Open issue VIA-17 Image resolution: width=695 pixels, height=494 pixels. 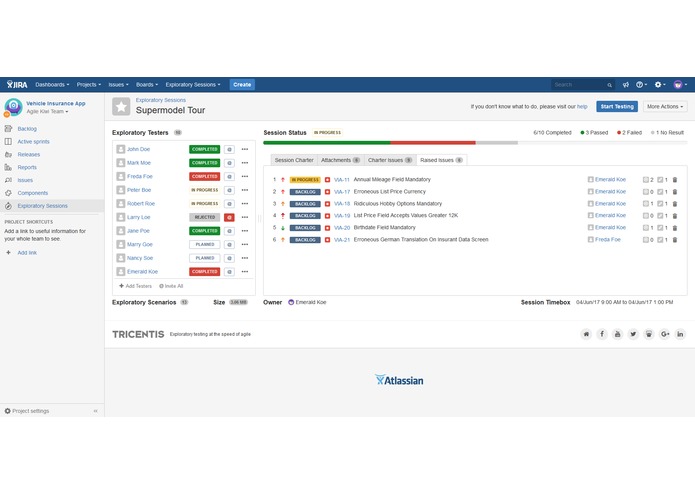click(342, 192)
